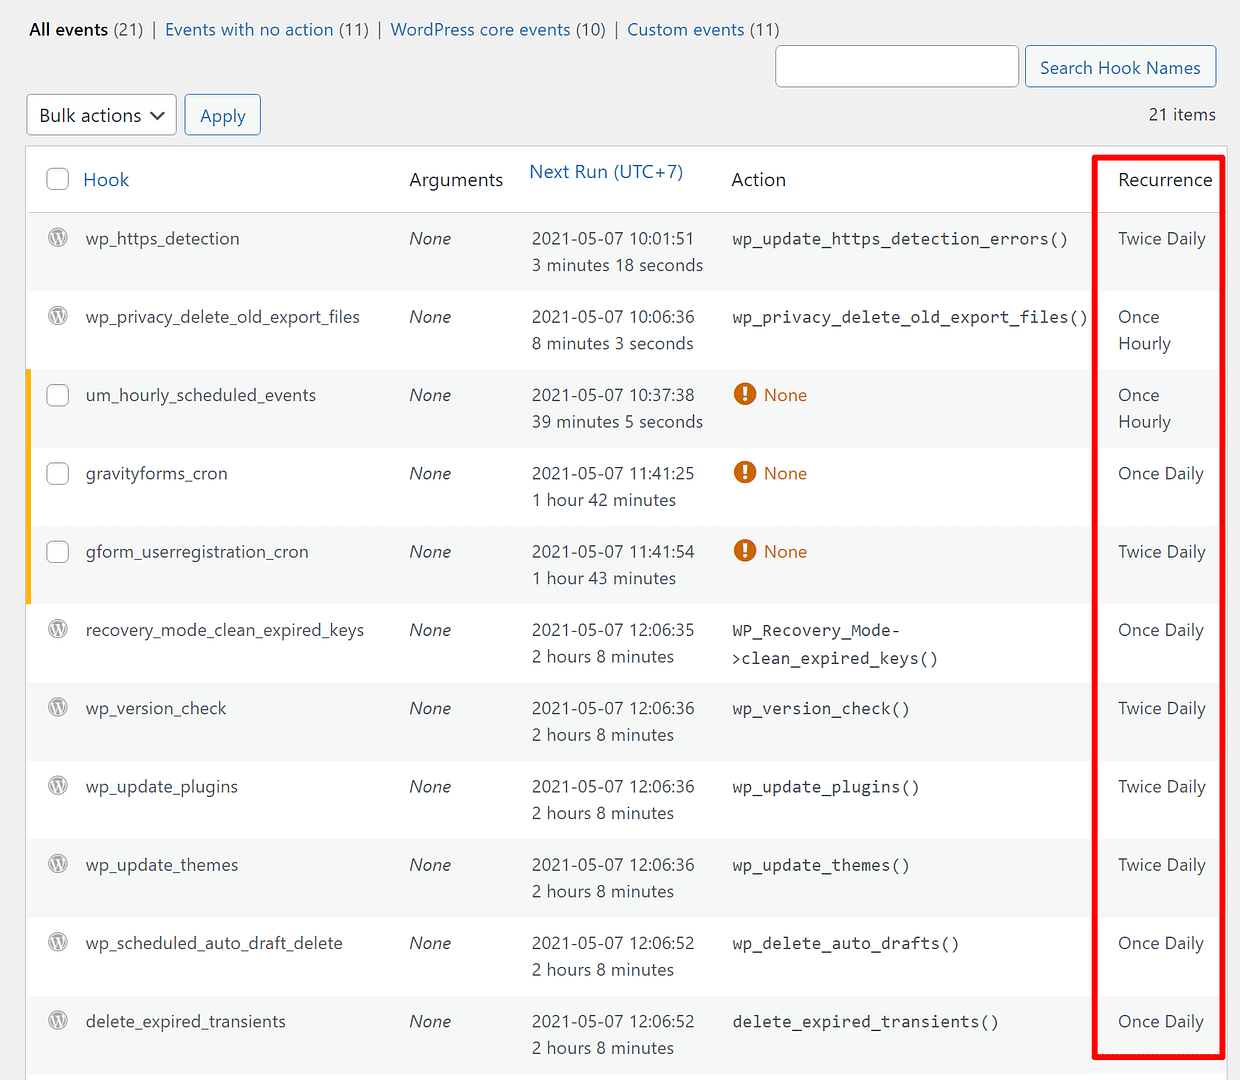
Task: Select the checkbox for um_hourly_scheduled_events
Action: click(57, 395)
